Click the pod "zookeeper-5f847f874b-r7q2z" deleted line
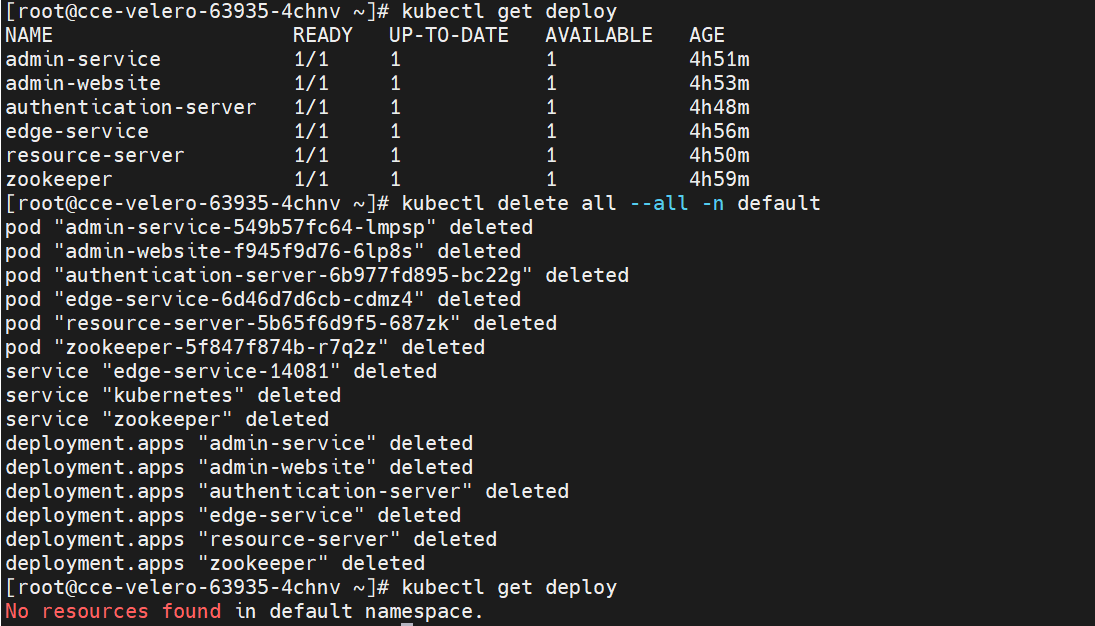Screen dimensions: 1095x626 245,347
